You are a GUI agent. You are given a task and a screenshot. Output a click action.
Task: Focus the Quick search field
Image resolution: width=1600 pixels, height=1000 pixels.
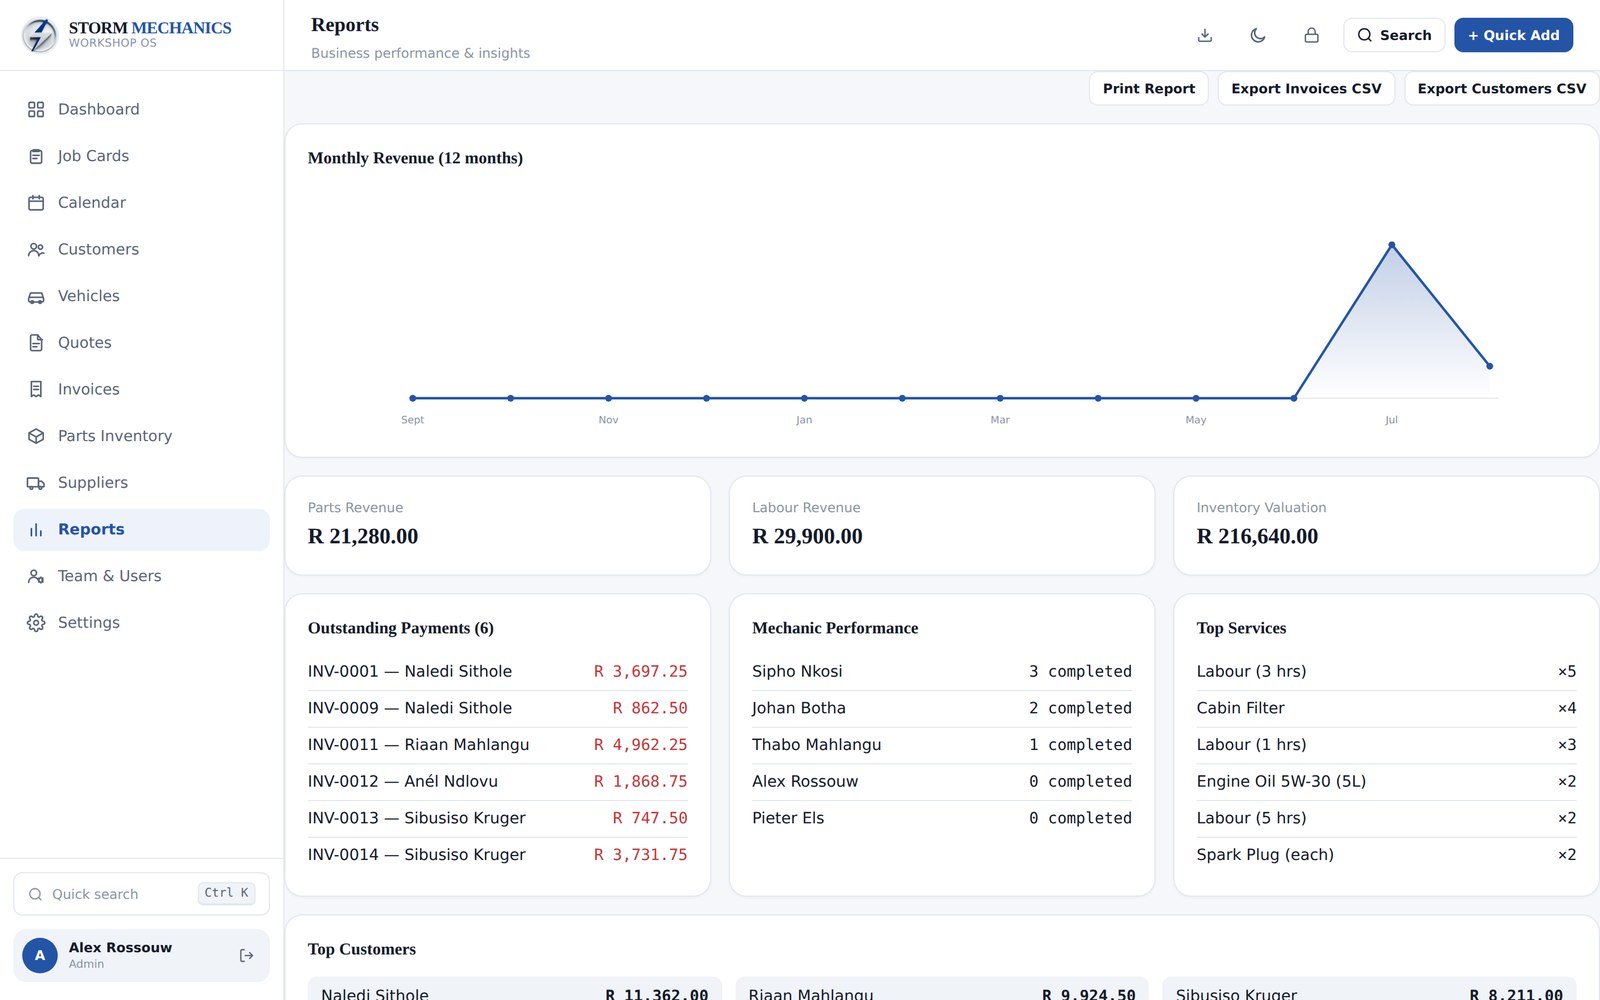point(141,894)
